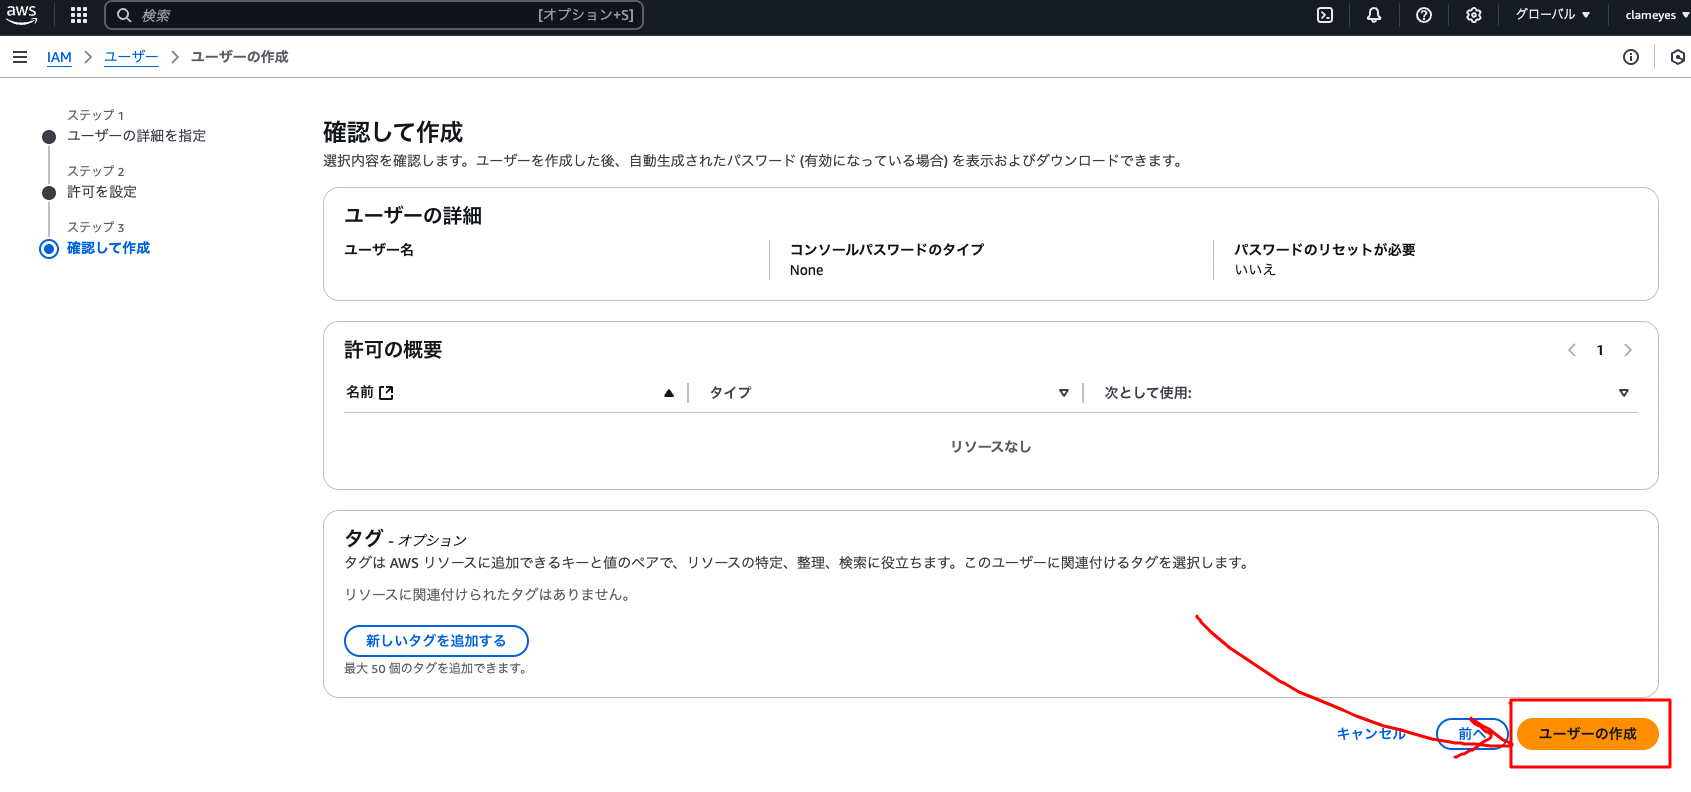Viewport: 1691px width, 792px height.
Task: Expand the グローバル region dropdown
Action: click(1553, 15)
